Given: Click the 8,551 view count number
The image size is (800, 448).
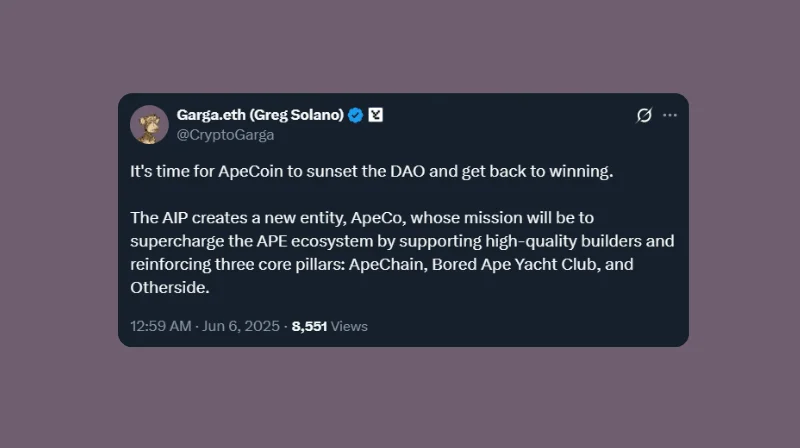Looking at the screenshot, I should (x=309, y=326).
